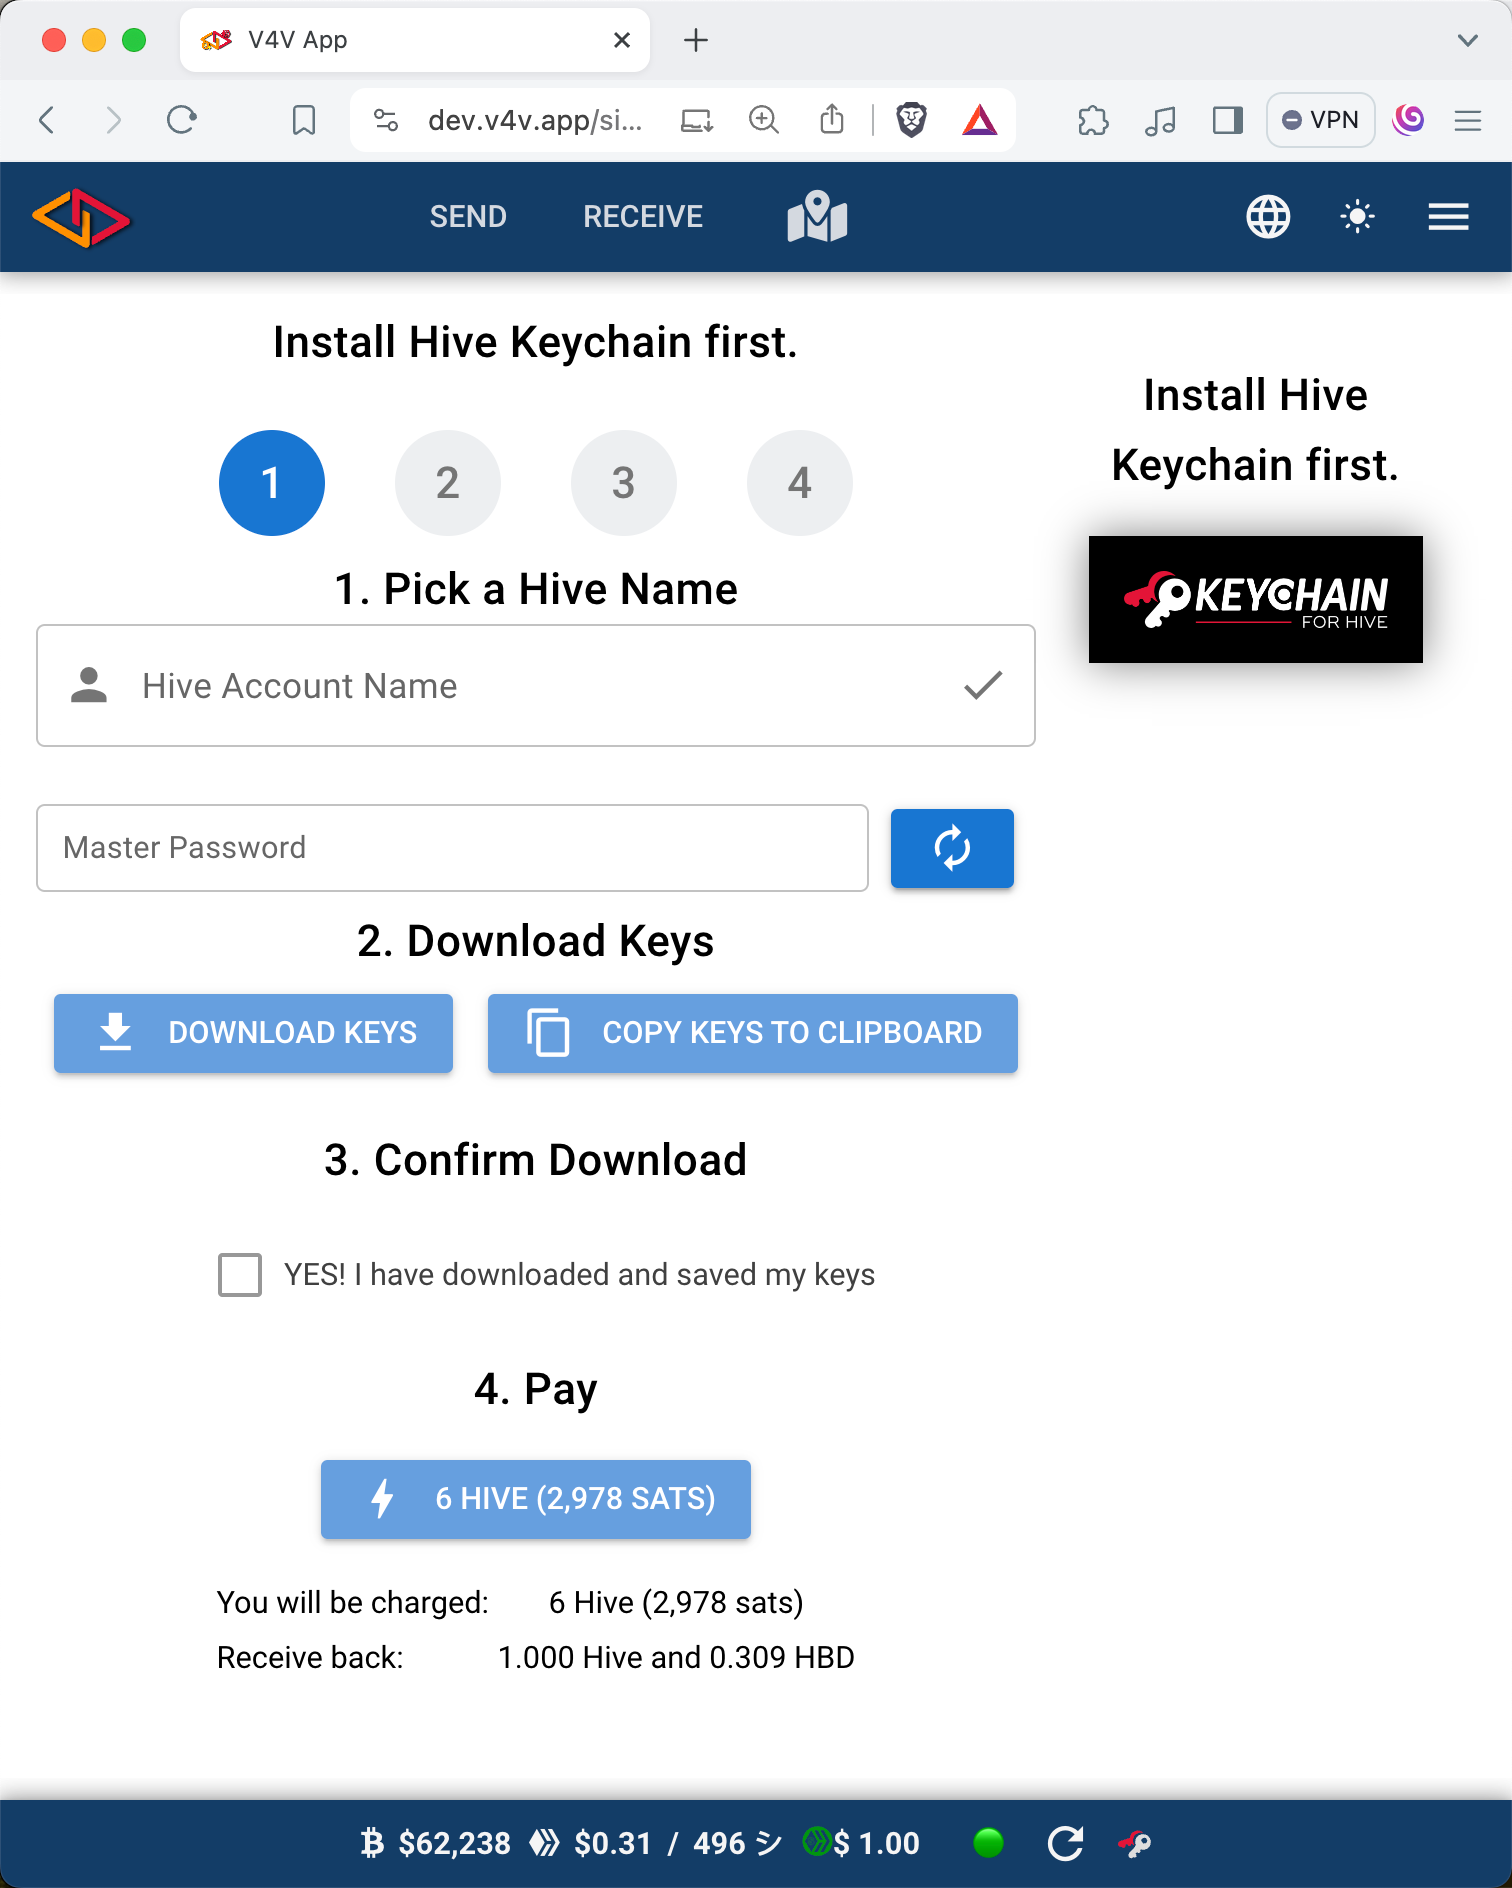Click the V4V logo in header
The width and height of the screenshot is (1512, 1888).
tap(81, 217)
